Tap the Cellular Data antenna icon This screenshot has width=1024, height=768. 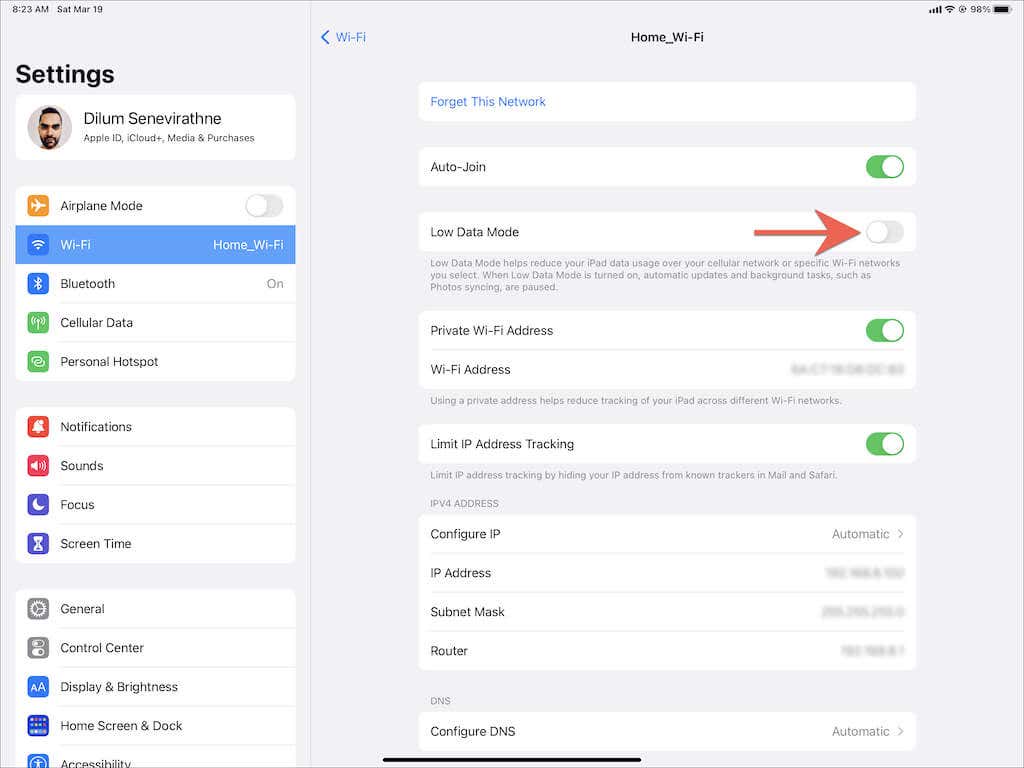pyautogui.click(x=38, y=323)
